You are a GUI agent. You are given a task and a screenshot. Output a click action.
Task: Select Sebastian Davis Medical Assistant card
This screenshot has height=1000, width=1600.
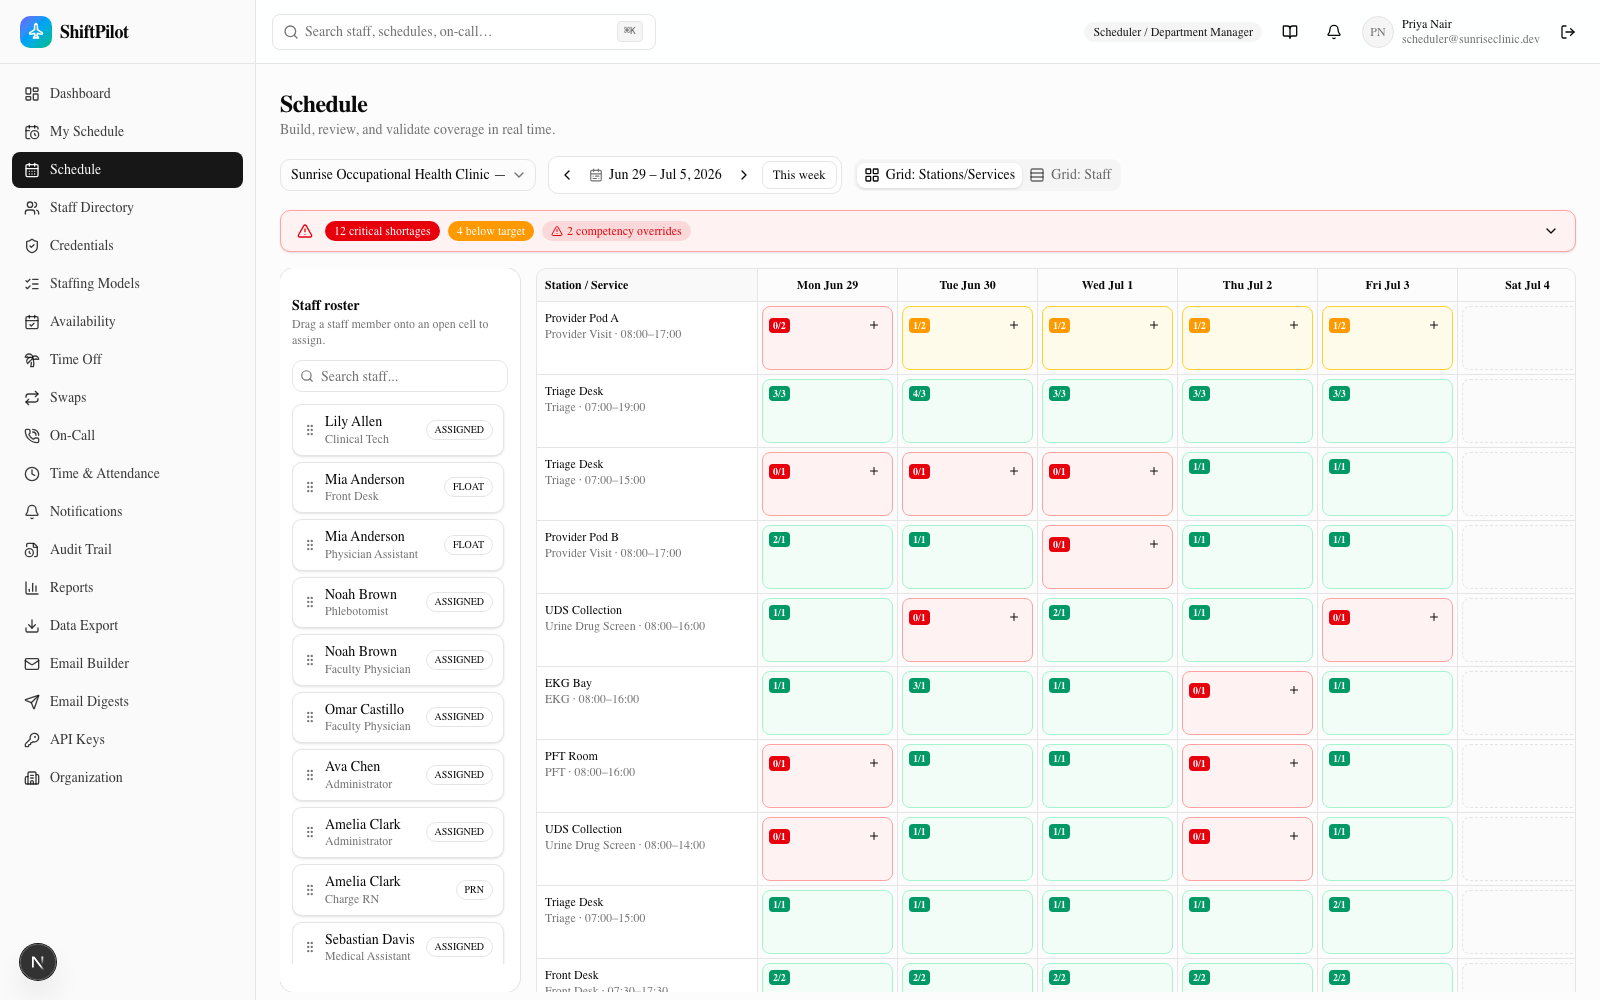click(398, 944)
